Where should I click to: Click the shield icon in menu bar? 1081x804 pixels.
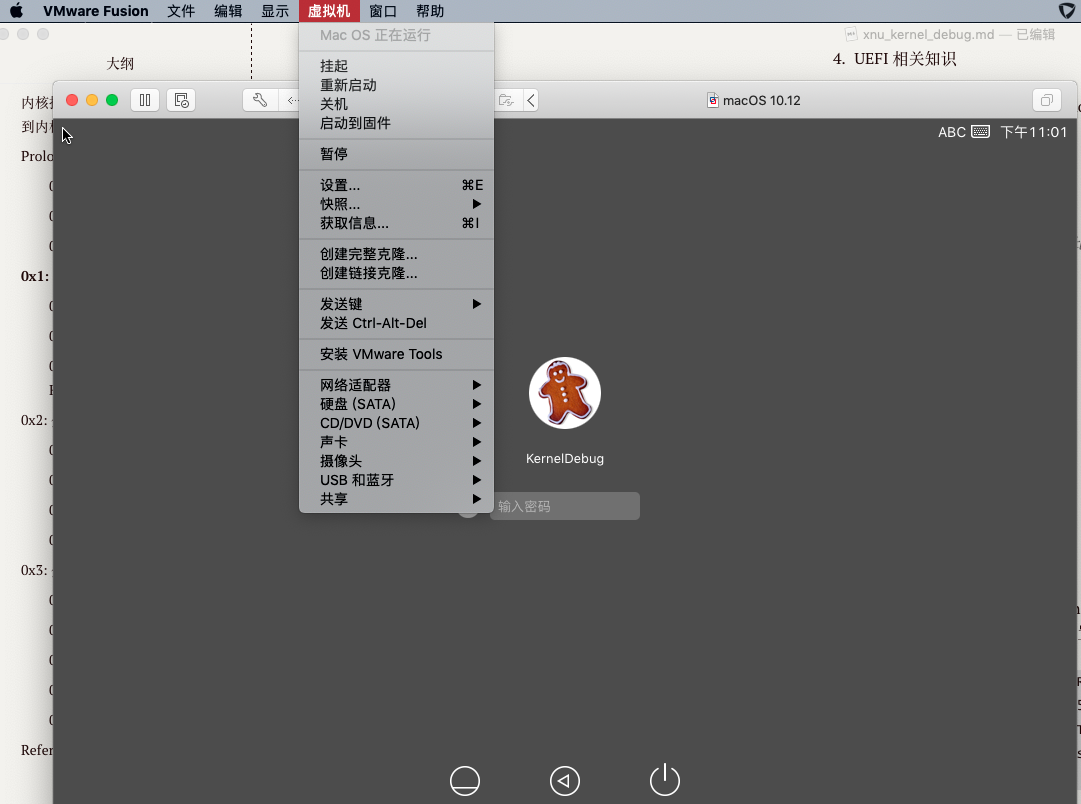(x=1067, y=10)
